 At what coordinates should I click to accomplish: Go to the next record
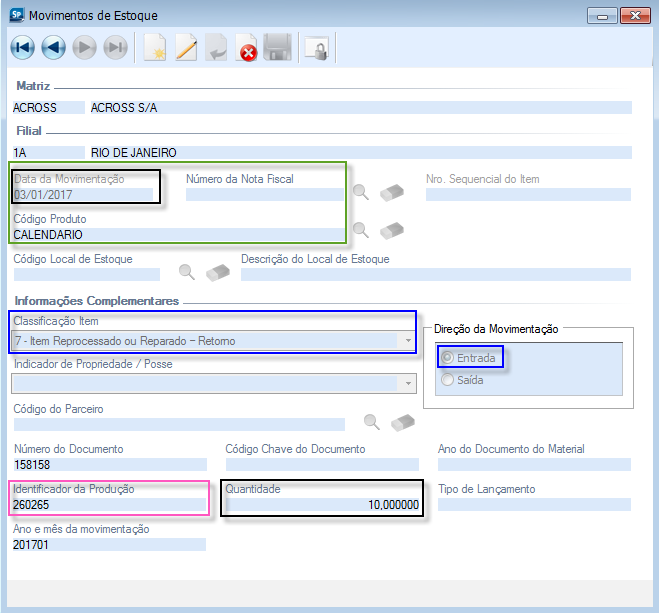[x=84, y=47]
